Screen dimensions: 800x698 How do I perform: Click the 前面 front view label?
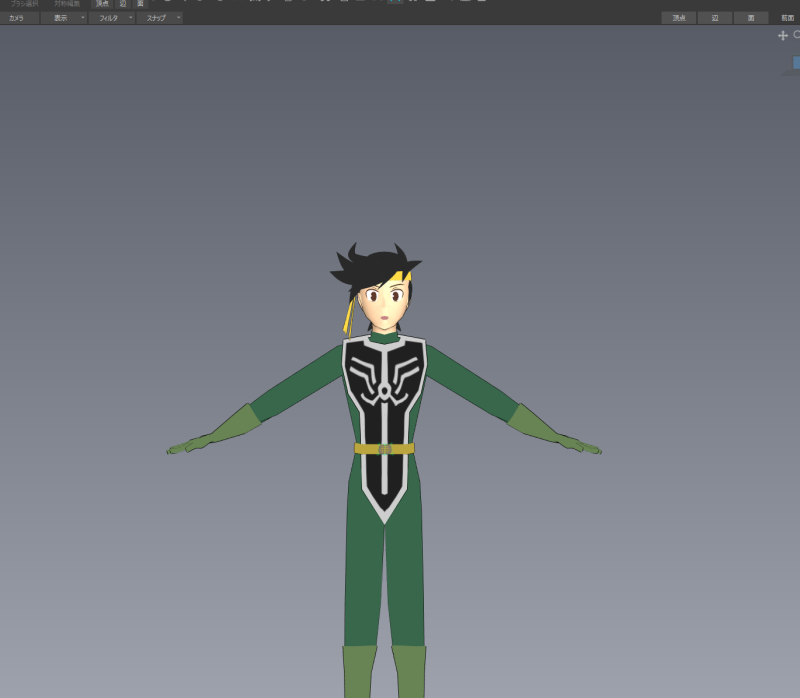(787, 18)
